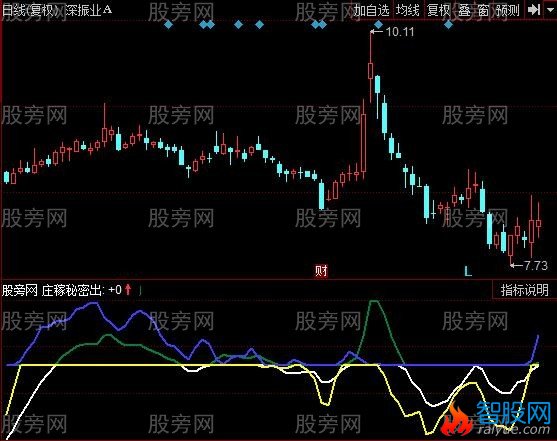The width and height of the screenshot is (557, 441).
Task: Click the 叠 overlay chart button
Action: [x=464, y=10]
